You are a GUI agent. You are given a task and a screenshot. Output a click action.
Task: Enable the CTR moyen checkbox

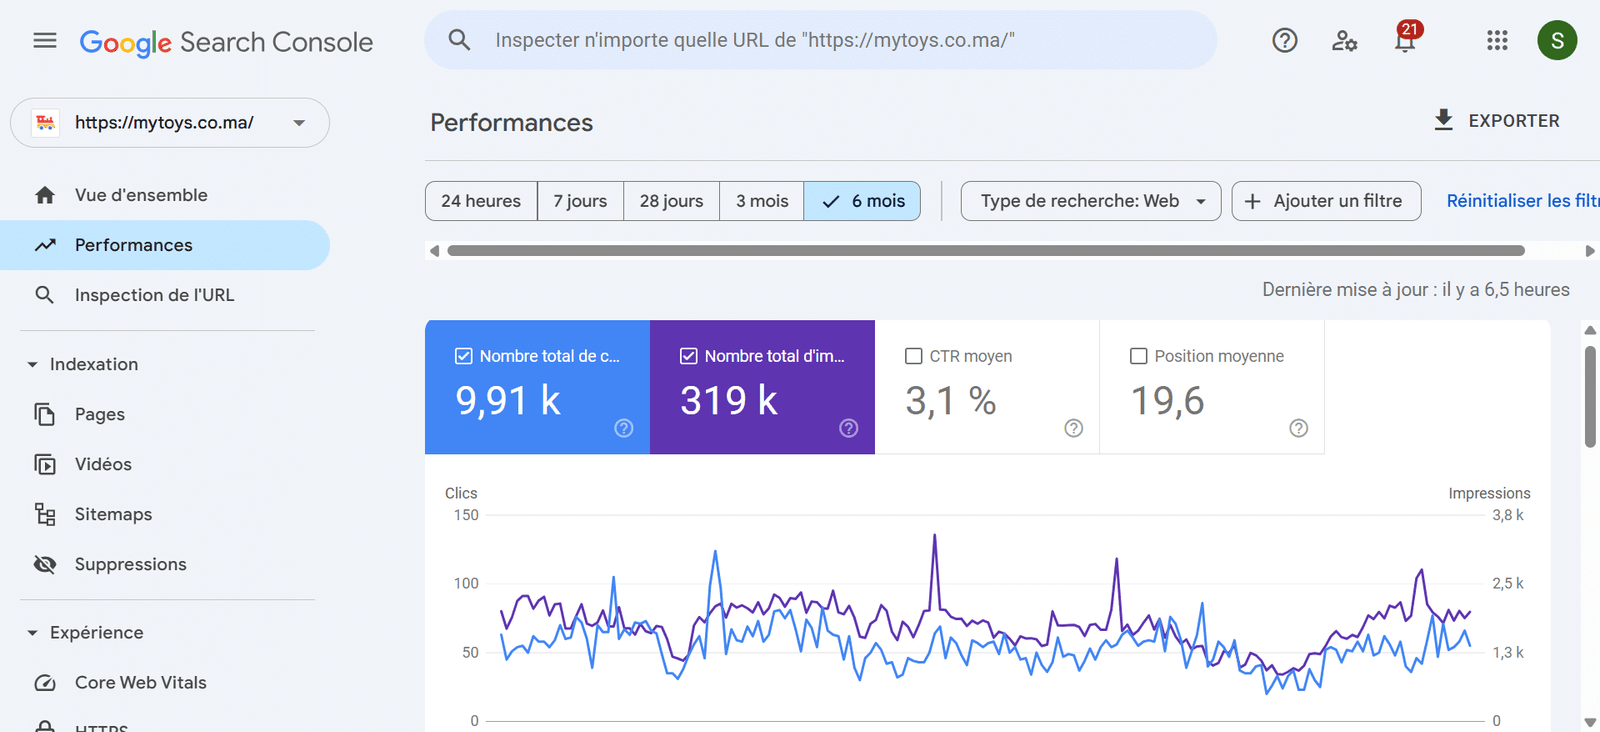click(914, 356)
